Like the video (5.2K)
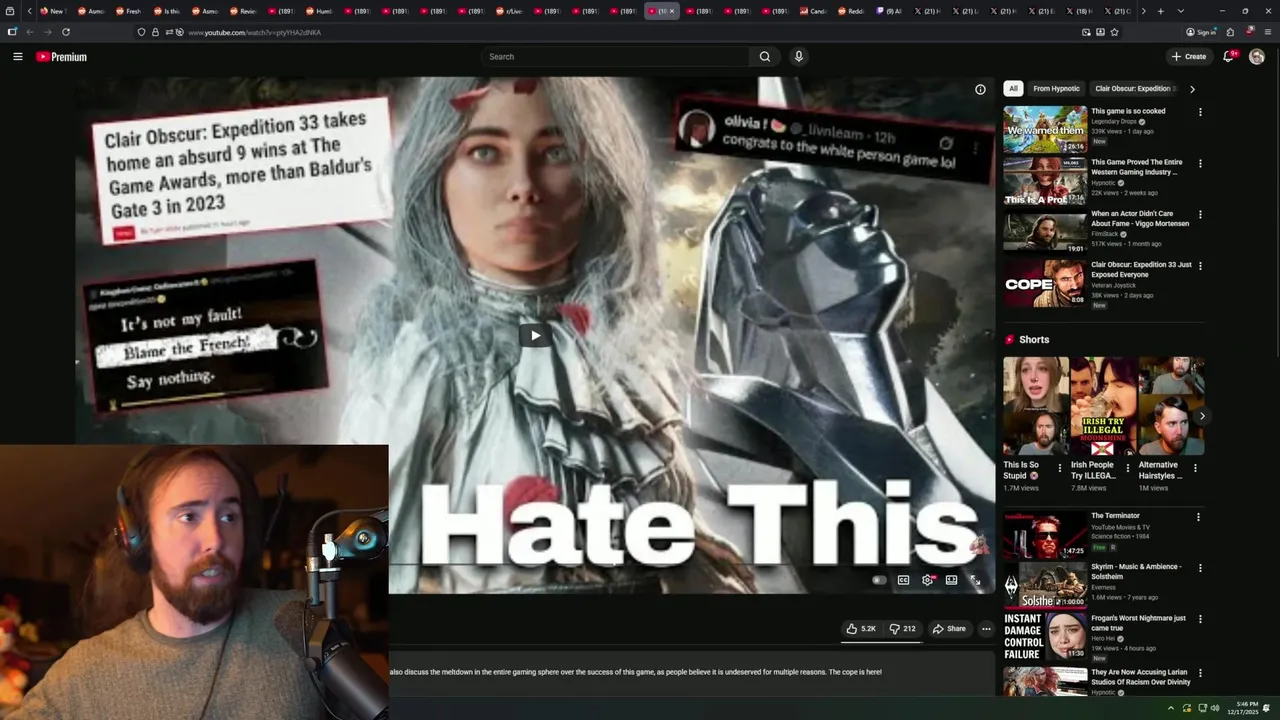1280x720 pixels. tap(861, 629)
